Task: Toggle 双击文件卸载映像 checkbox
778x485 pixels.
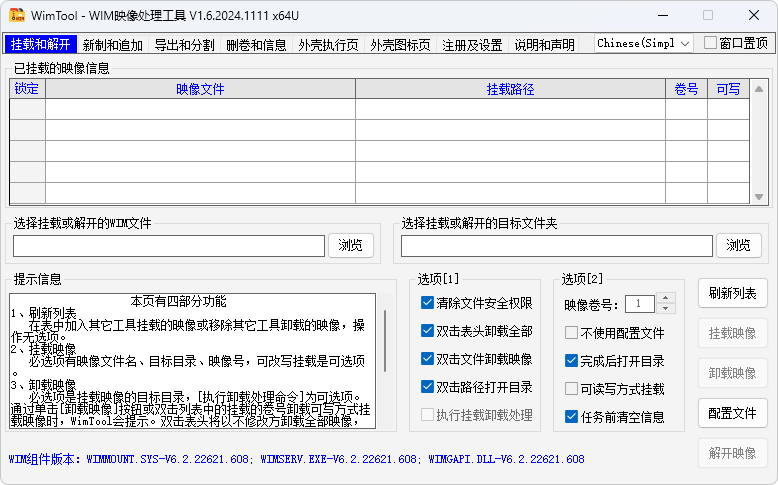Action: tap(477, 358)
